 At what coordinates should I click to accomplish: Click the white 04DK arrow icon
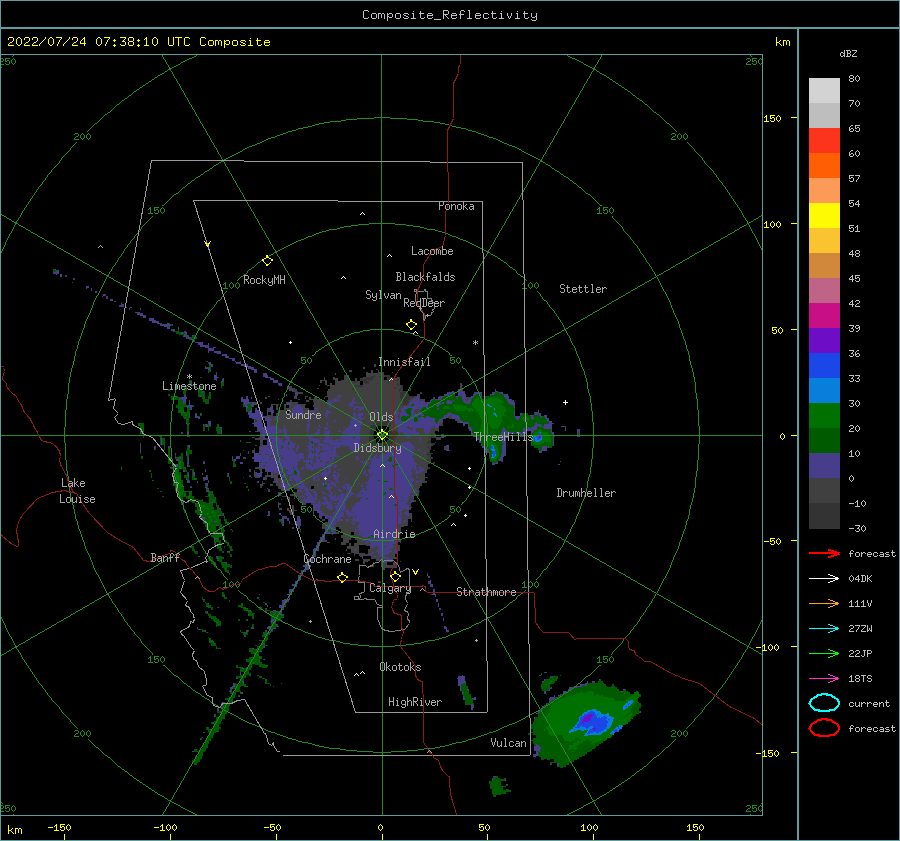pyautogui.click(x=824, y=579)
